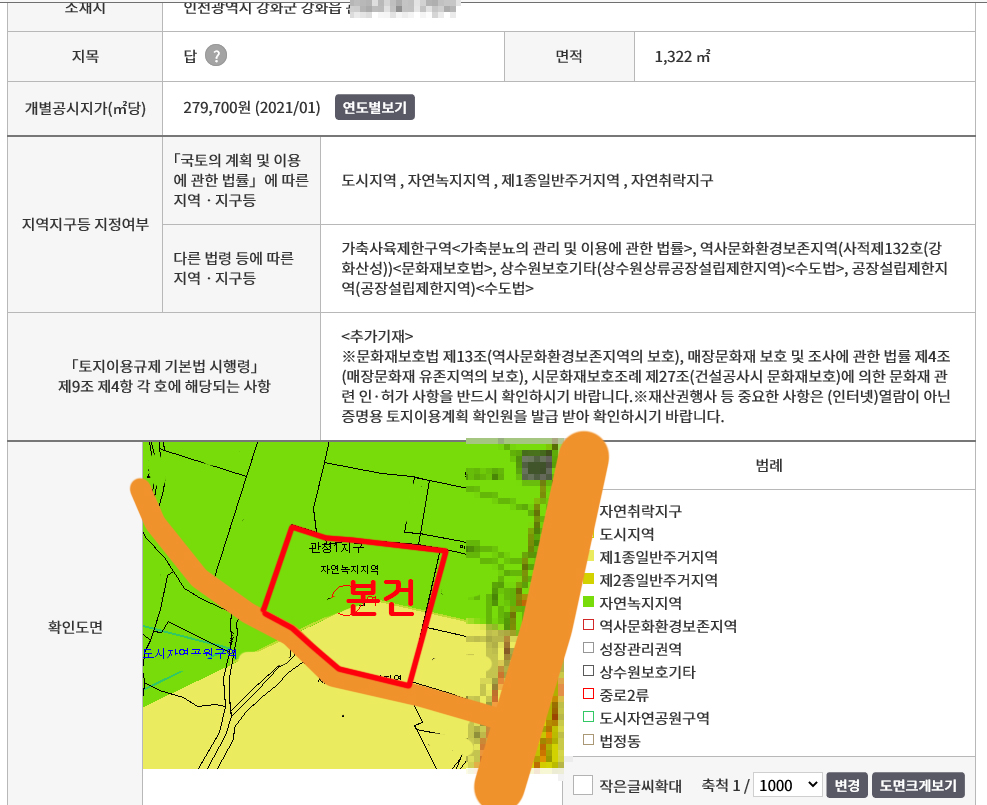Click the 상수원보호기타 legend box icon
Viewport: 987px width, 805px height.
click(590, 672)
